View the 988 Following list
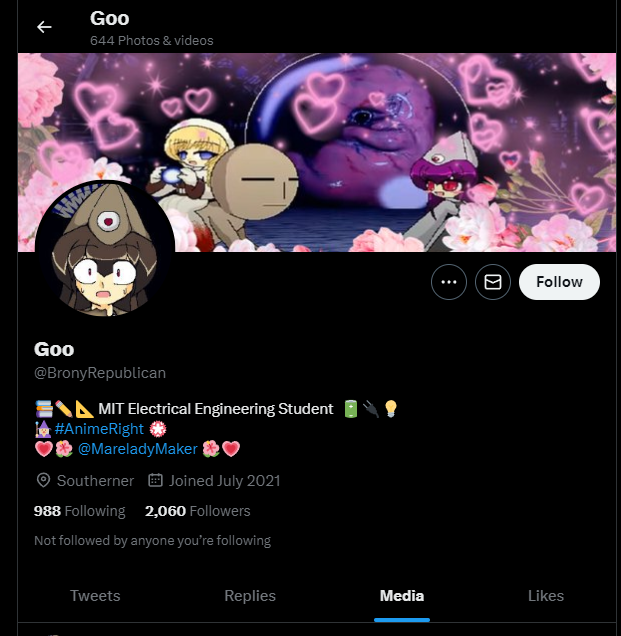This screenshot has width=621, height=636. pyautogui.click(x=80, y=511)
